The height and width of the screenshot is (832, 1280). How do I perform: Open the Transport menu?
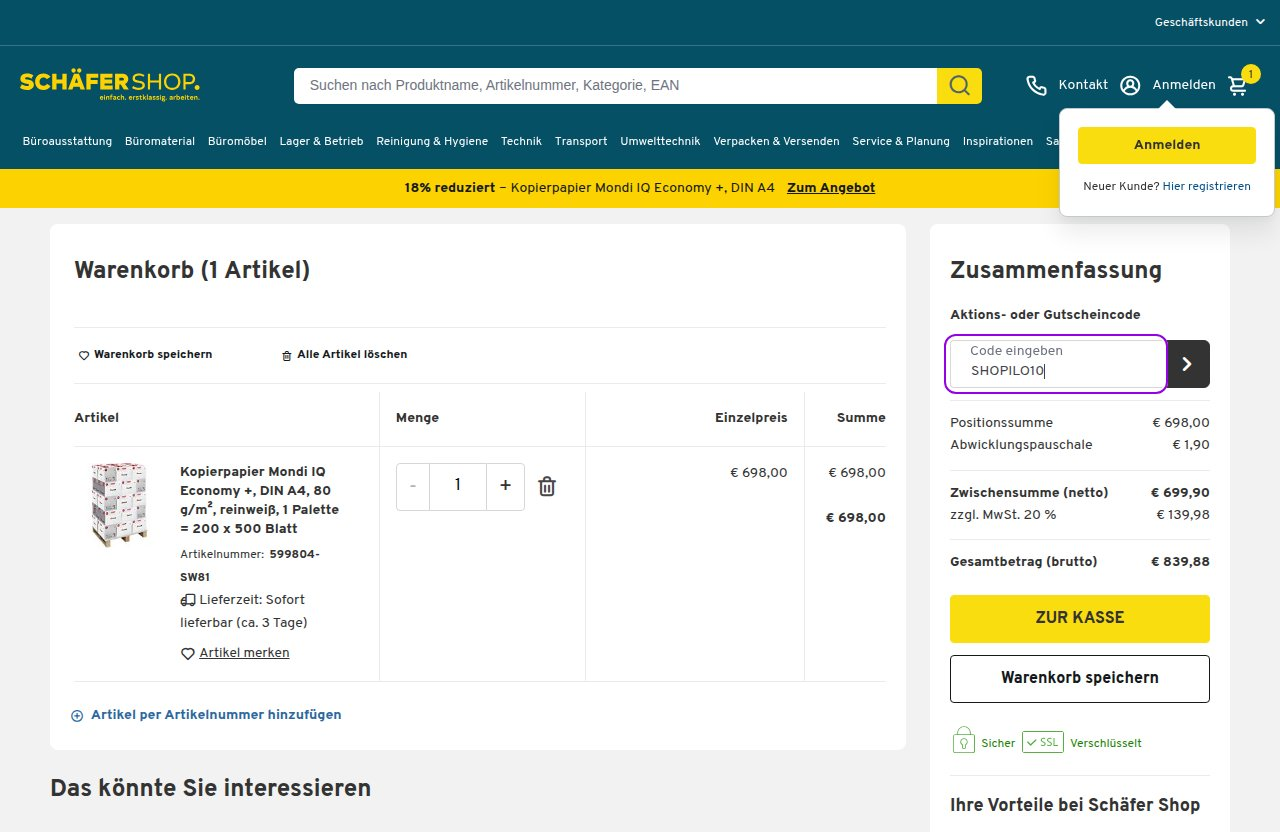click(581, 141)
